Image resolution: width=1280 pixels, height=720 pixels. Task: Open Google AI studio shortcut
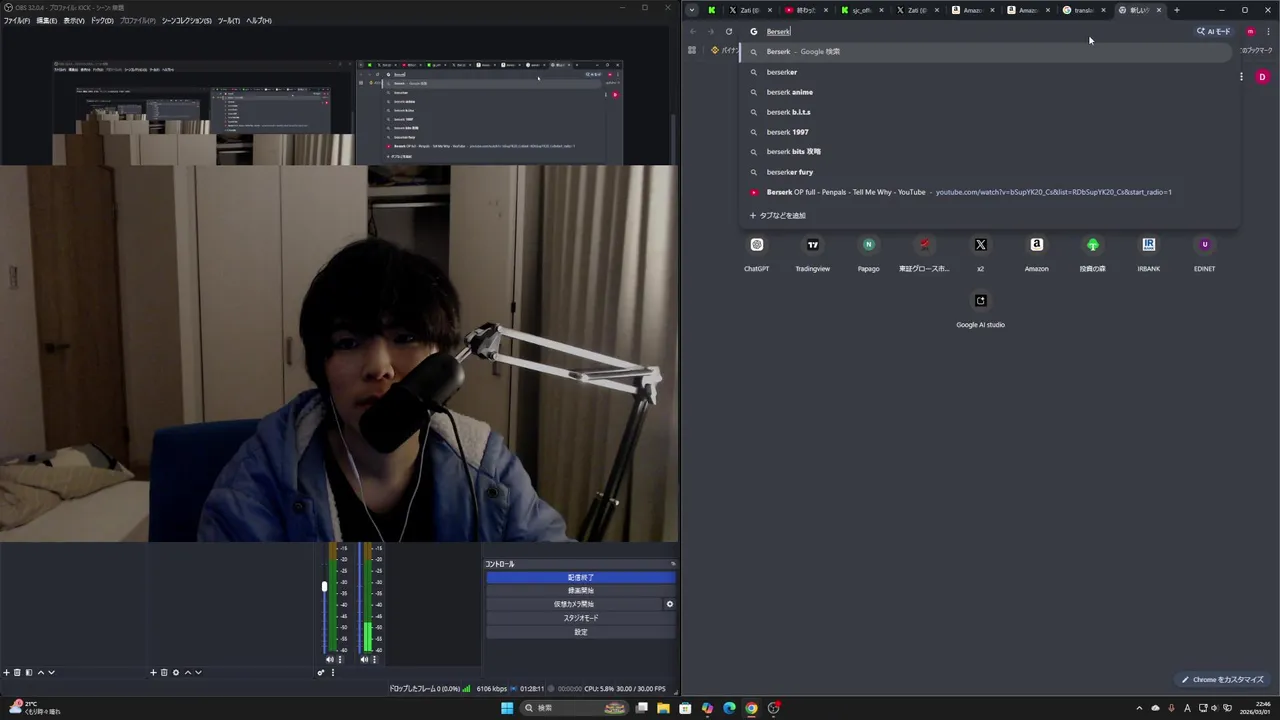coord(980,309)
